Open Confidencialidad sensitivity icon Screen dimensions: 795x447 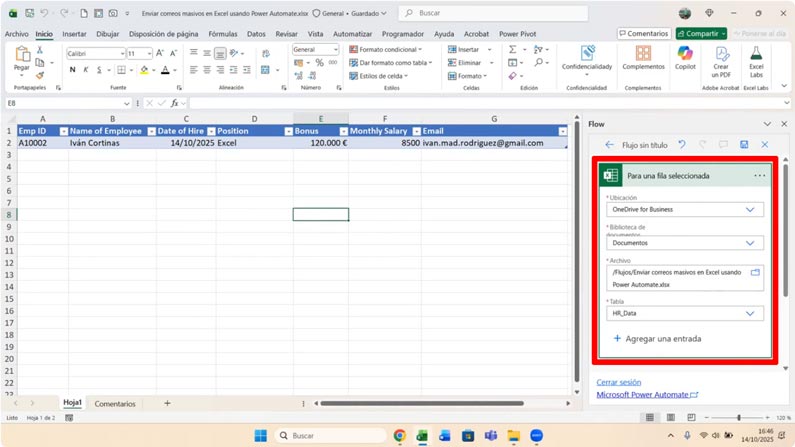(587, 53)
